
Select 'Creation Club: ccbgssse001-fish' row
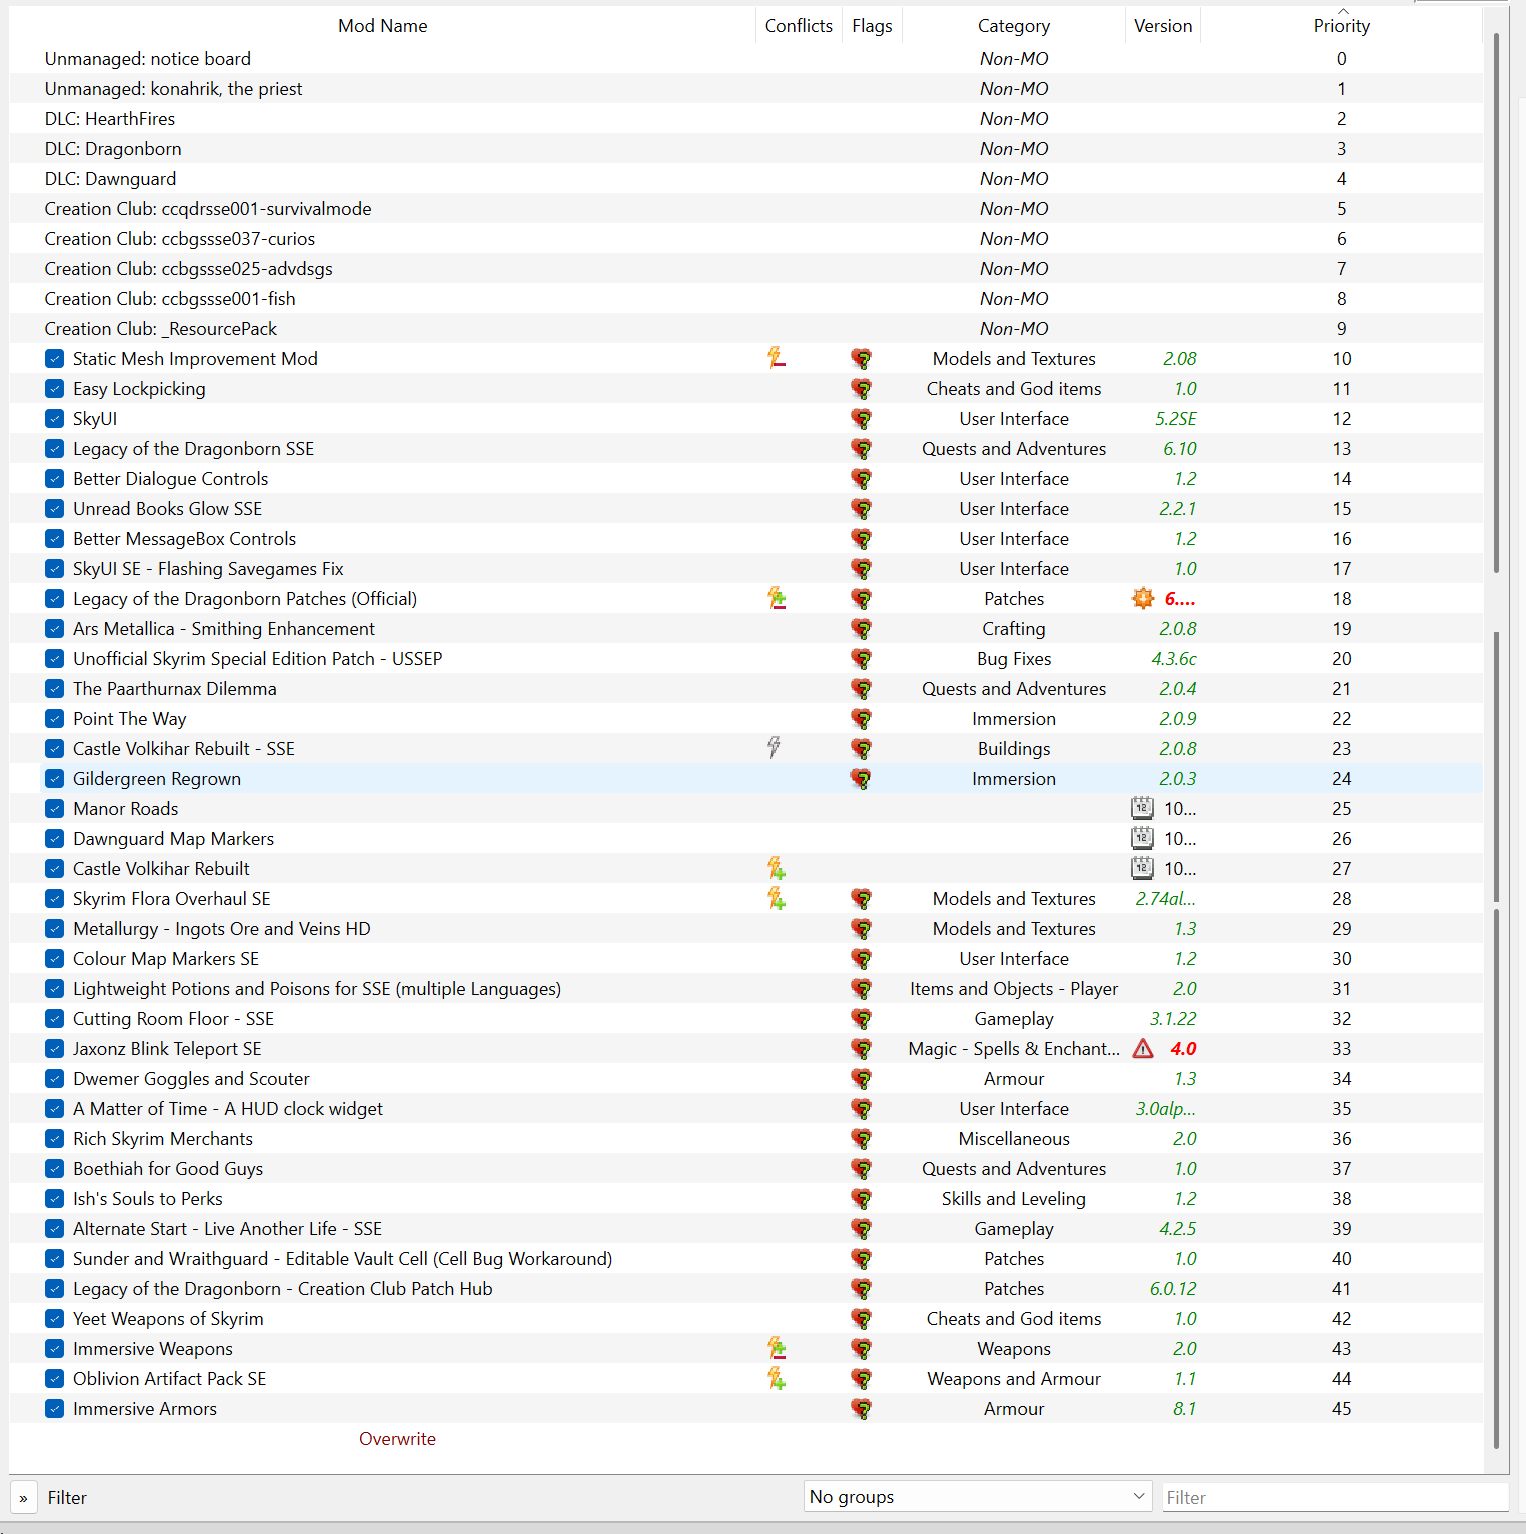click(746, 298)
